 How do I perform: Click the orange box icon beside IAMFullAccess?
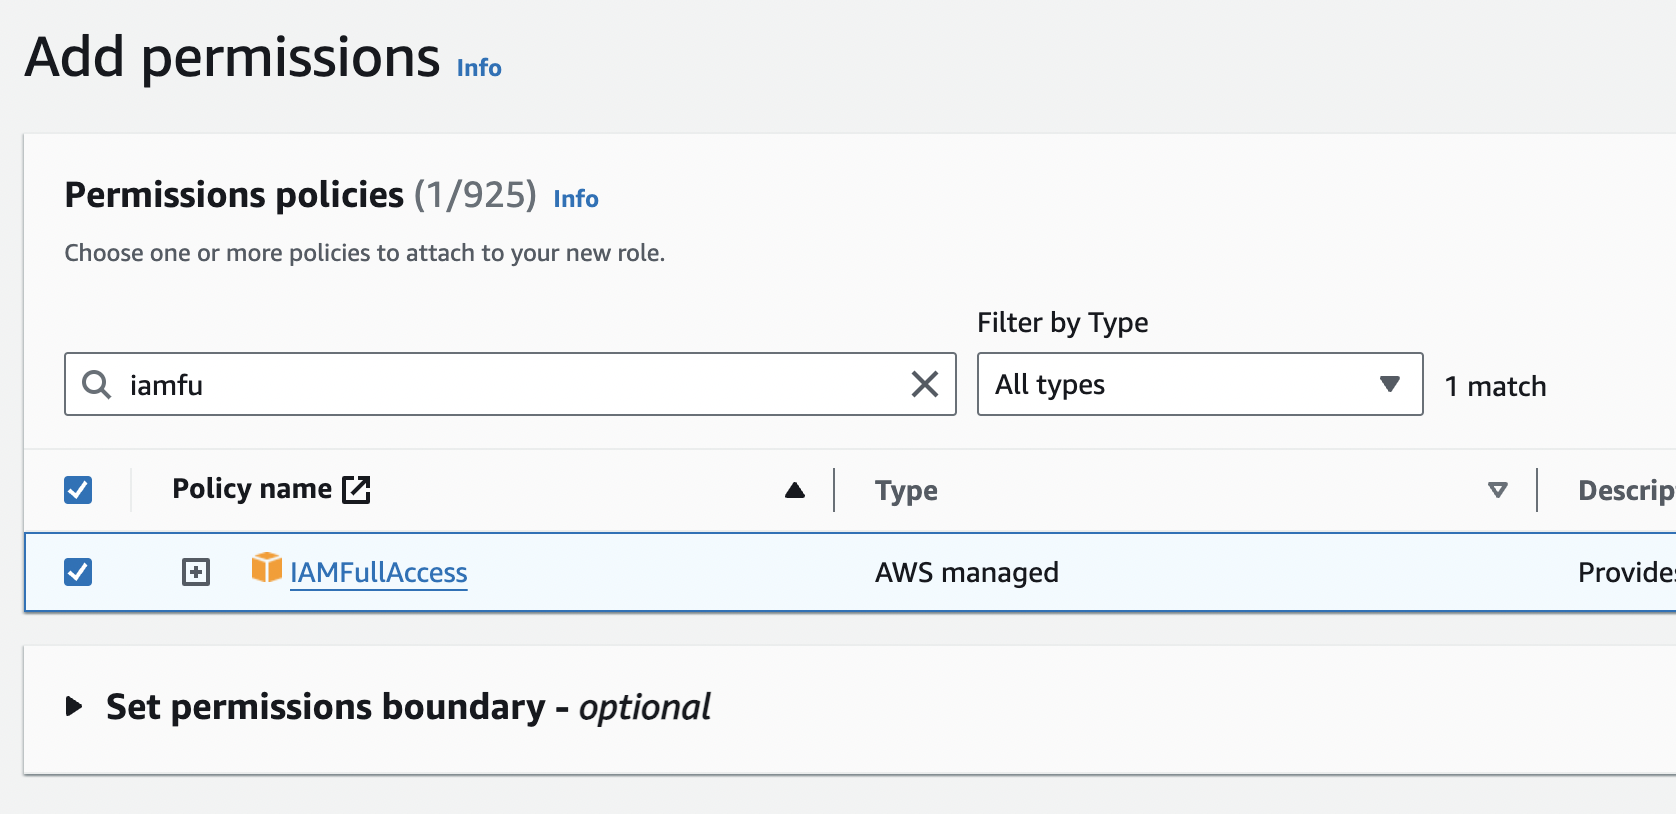coord(266,568)
